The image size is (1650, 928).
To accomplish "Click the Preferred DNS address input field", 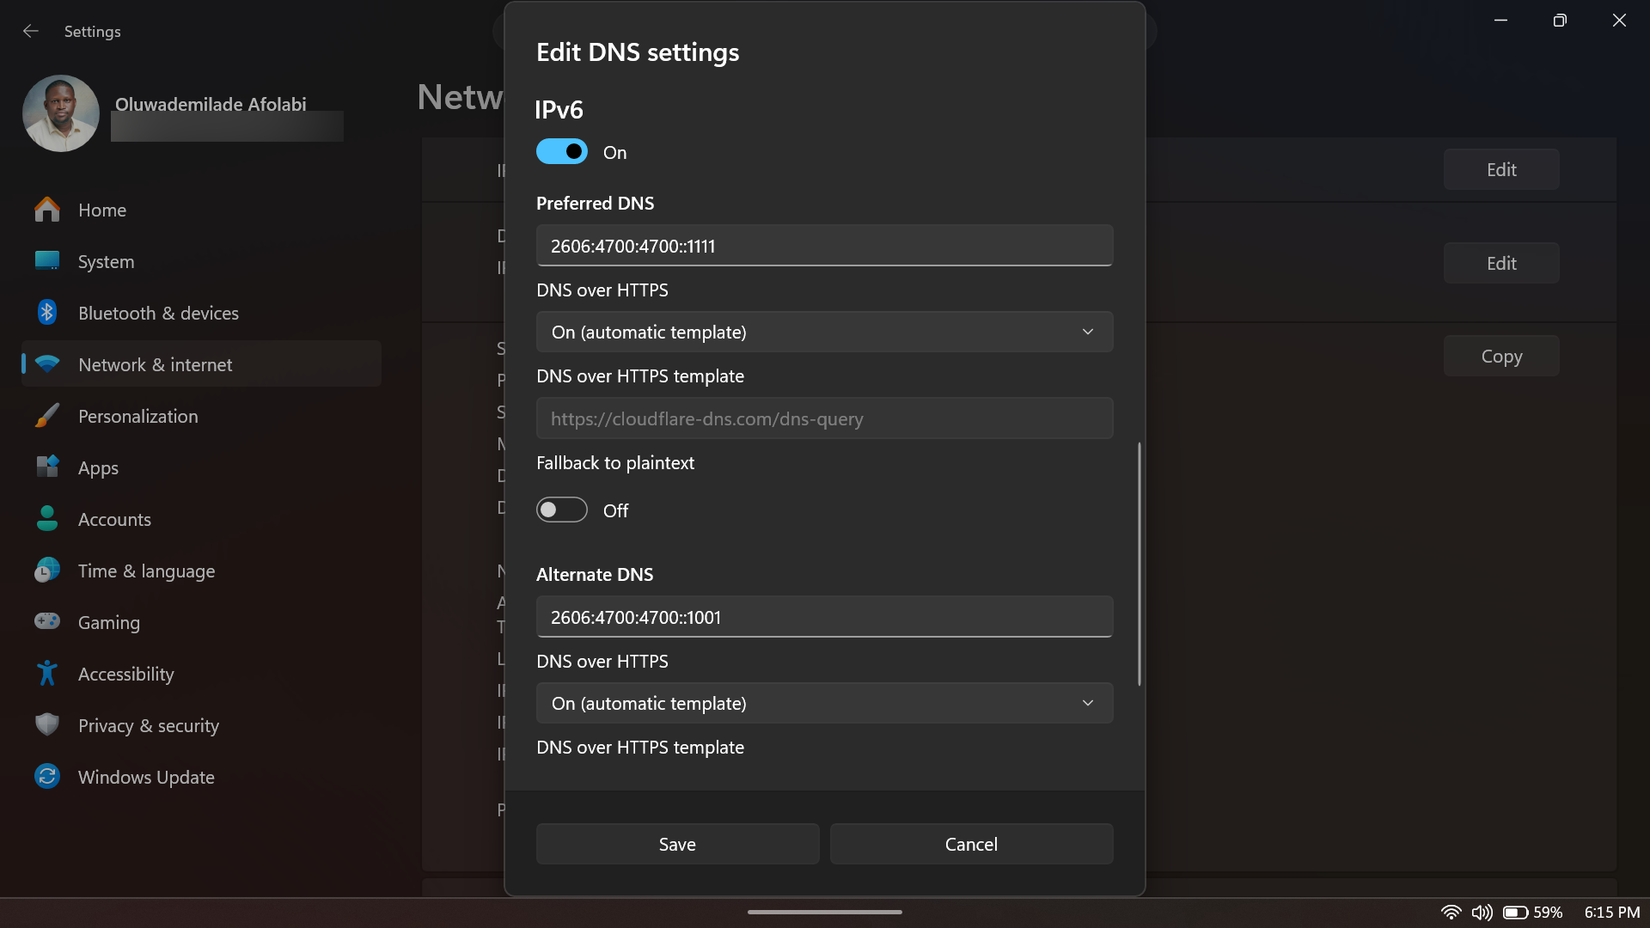I will click(x=824, y=245).
